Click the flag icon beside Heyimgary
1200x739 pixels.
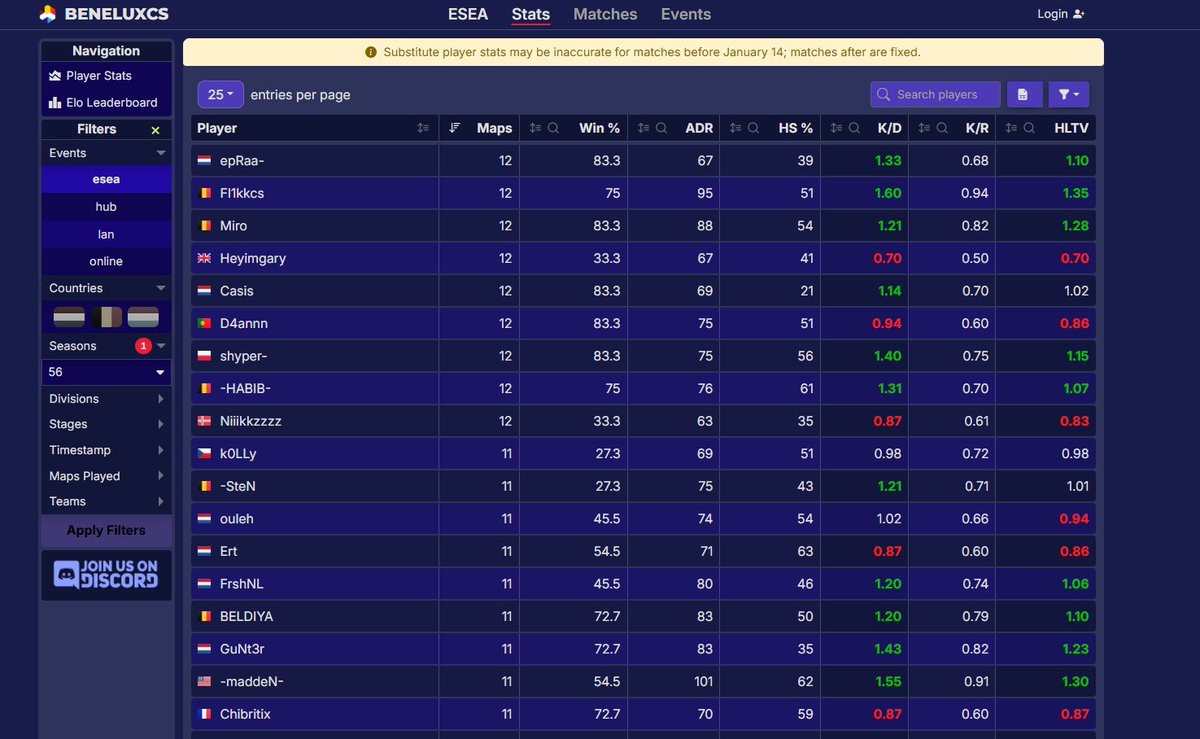point(204,258)
